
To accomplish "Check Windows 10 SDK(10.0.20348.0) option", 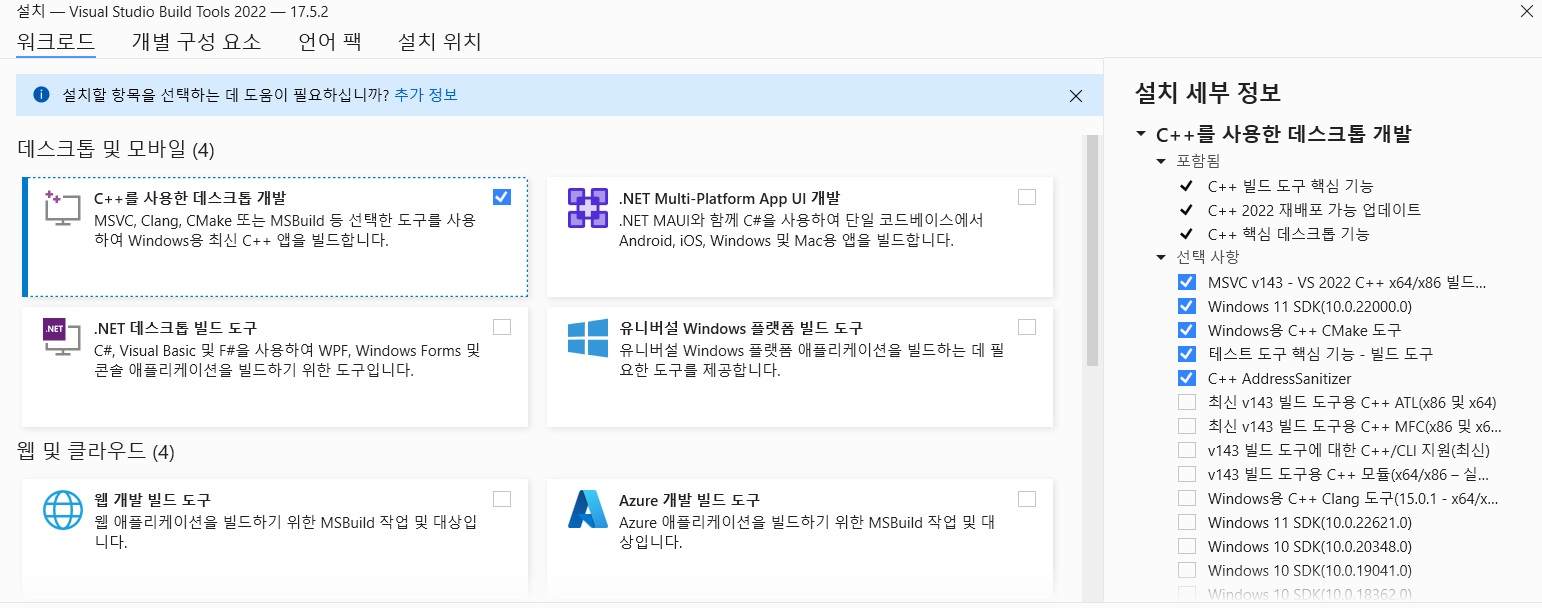I will [1187, 546].
